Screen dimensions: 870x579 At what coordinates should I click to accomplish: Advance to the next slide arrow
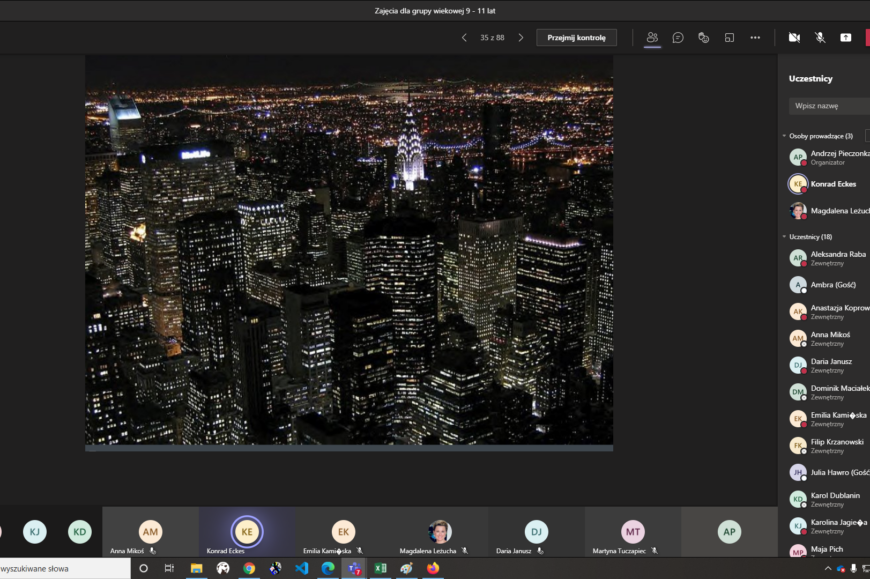pos(520,38)
